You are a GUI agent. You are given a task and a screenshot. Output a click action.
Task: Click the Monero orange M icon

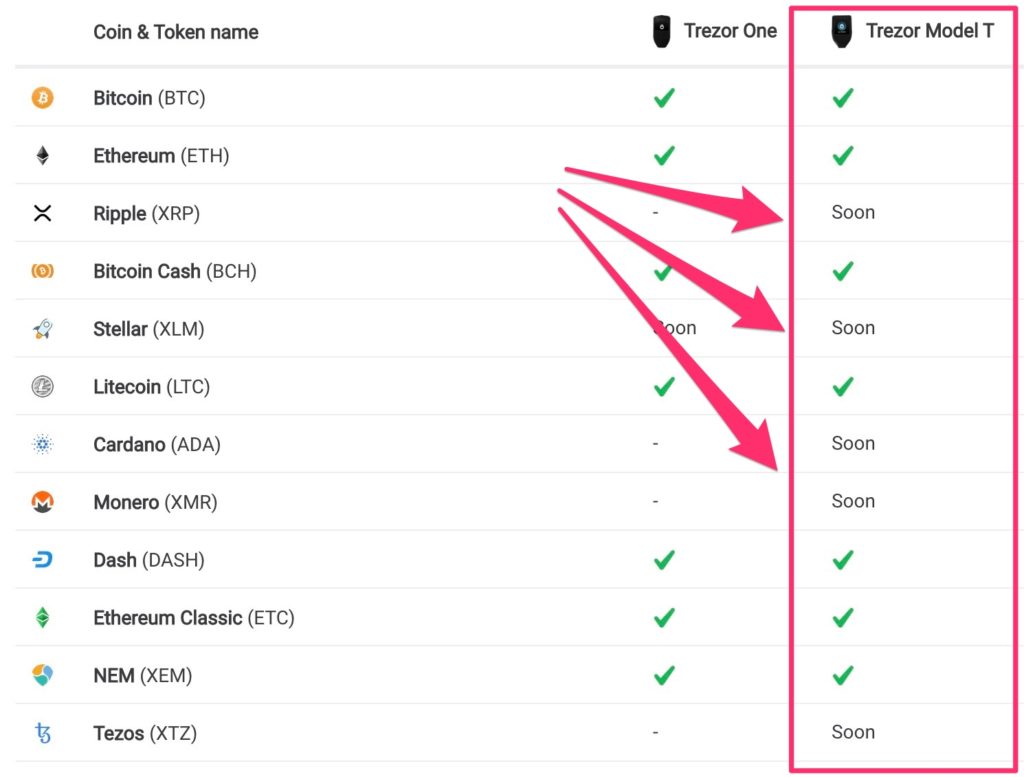(42, 502)
